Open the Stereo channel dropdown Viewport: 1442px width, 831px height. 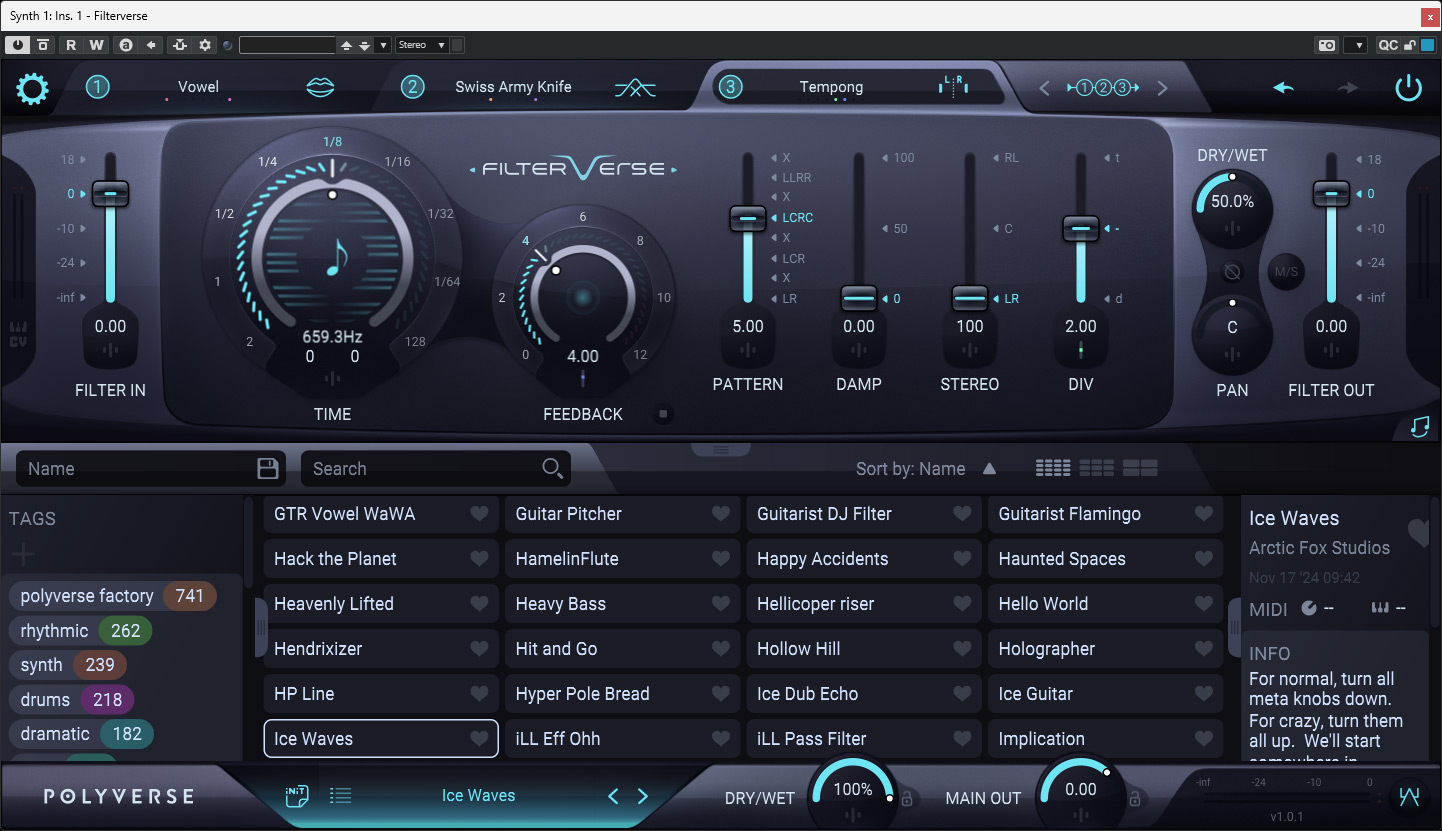click(x=421, y=45)
